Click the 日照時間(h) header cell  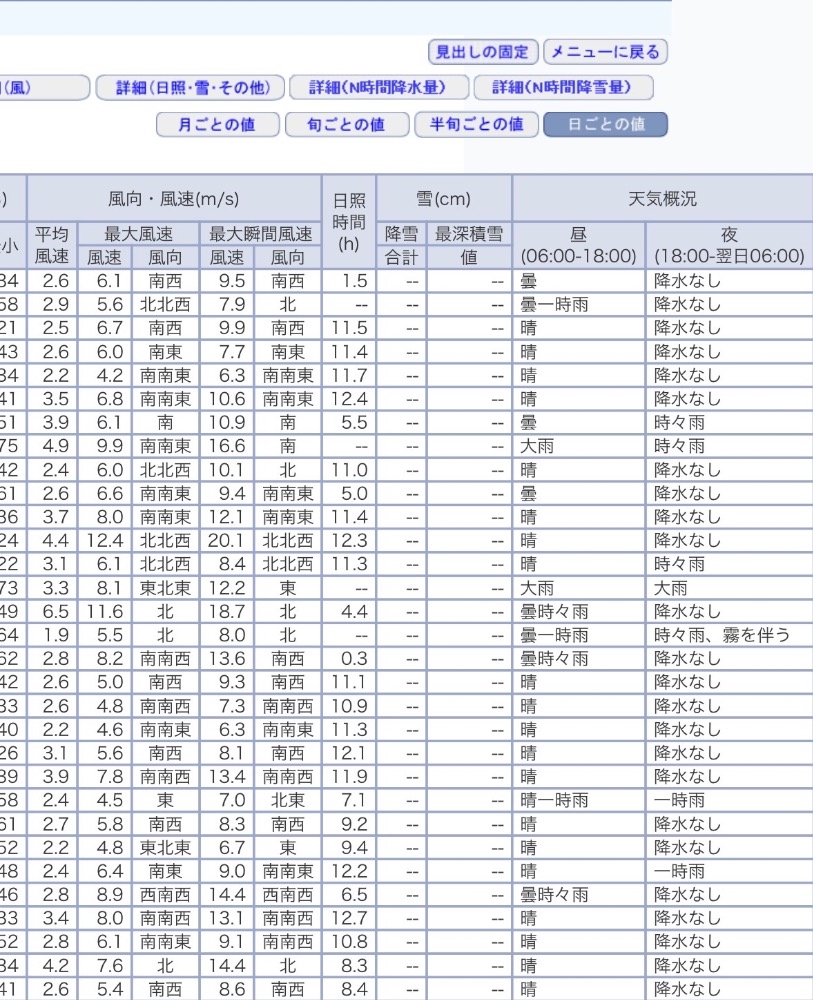click(348, 222)
